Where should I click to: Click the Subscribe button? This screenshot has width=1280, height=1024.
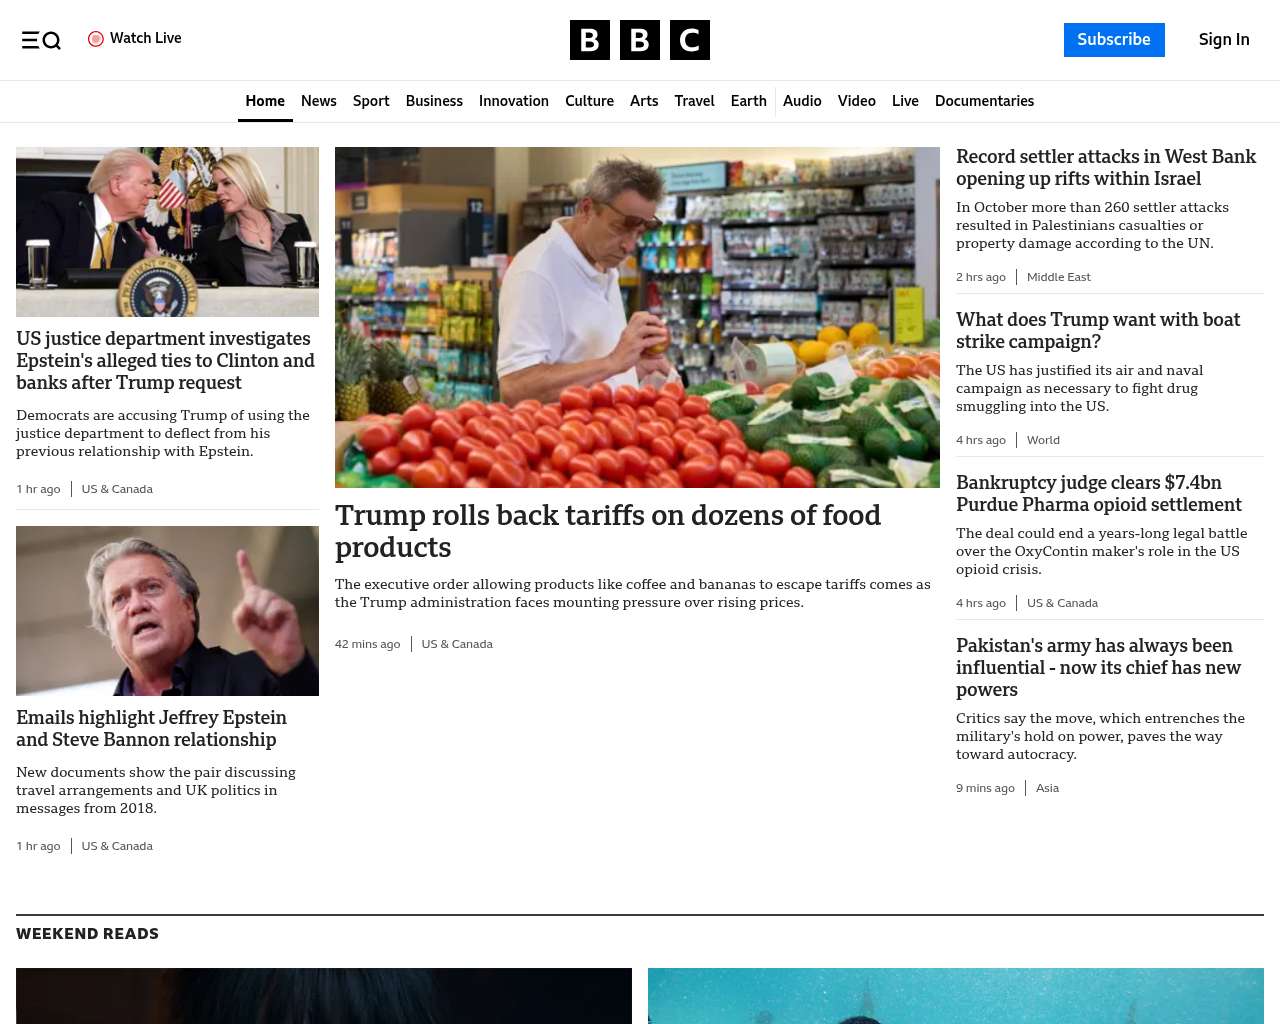click(x=1114, y=40)
